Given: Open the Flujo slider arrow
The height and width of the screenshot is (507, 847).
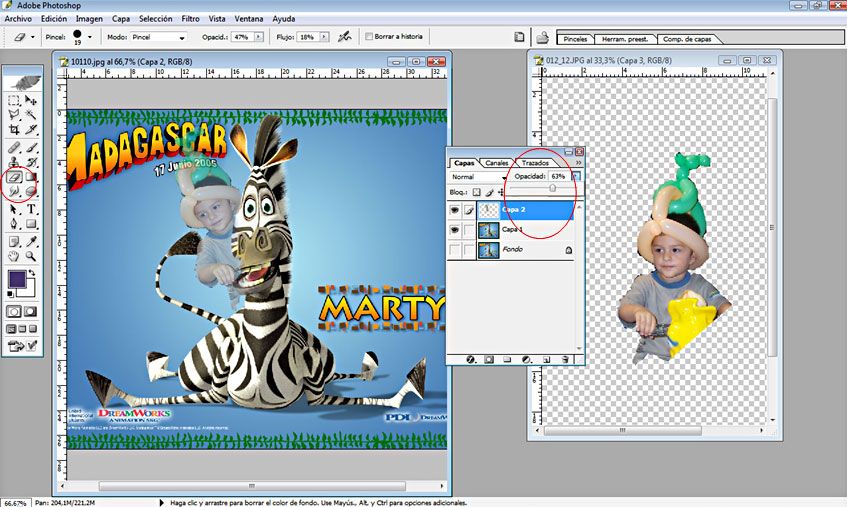Looking at the screenshot, I should [x=324, y=37].
